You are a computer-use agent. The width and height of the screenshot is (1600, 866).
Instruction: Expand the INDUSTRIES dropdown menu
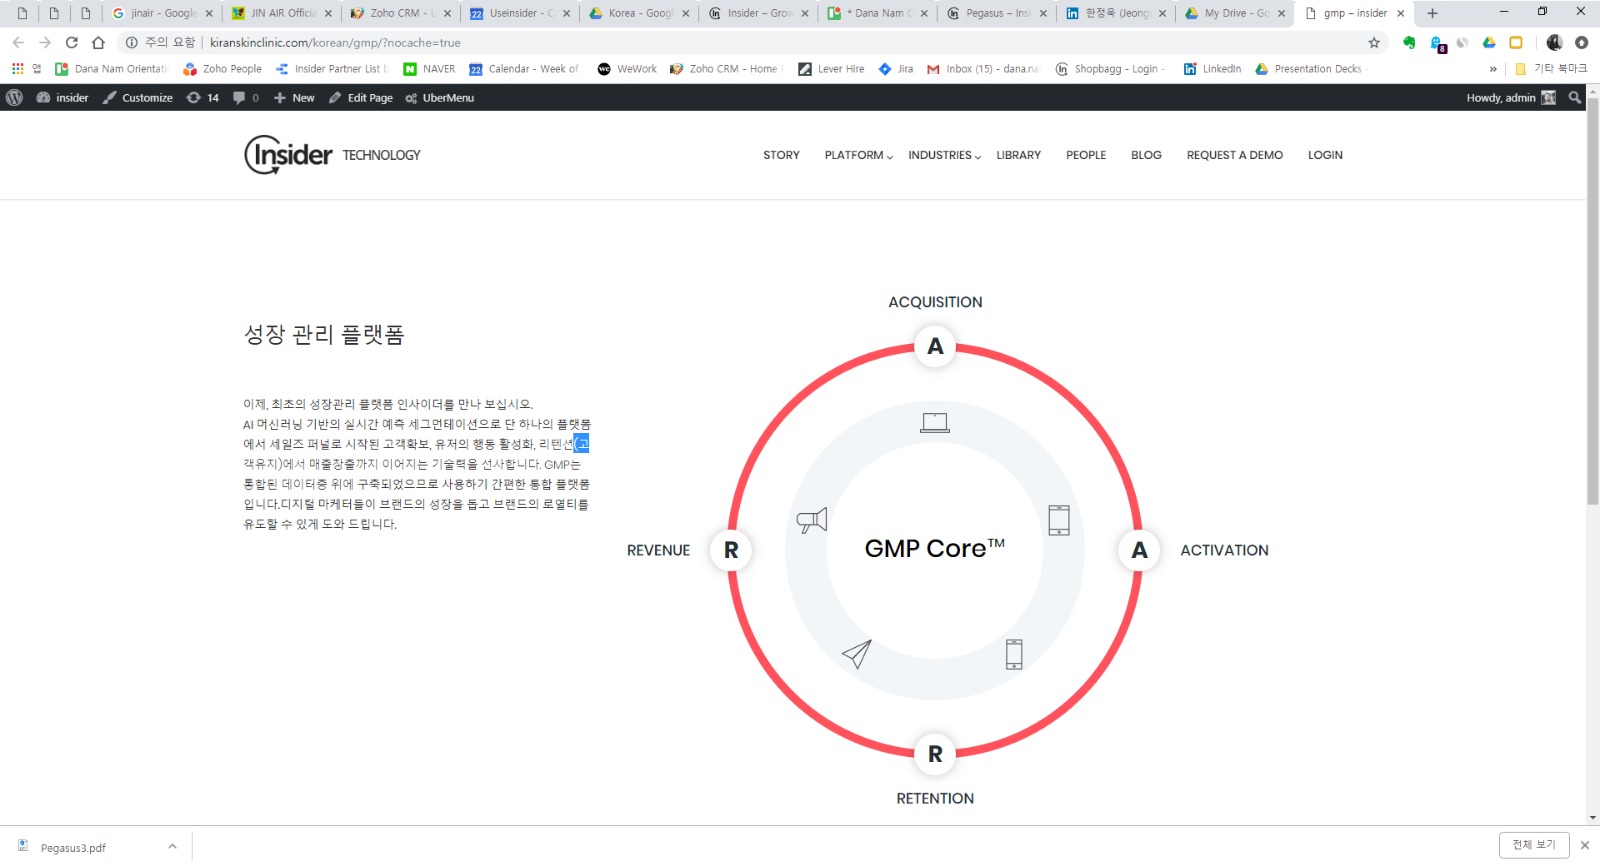[944, 155]
